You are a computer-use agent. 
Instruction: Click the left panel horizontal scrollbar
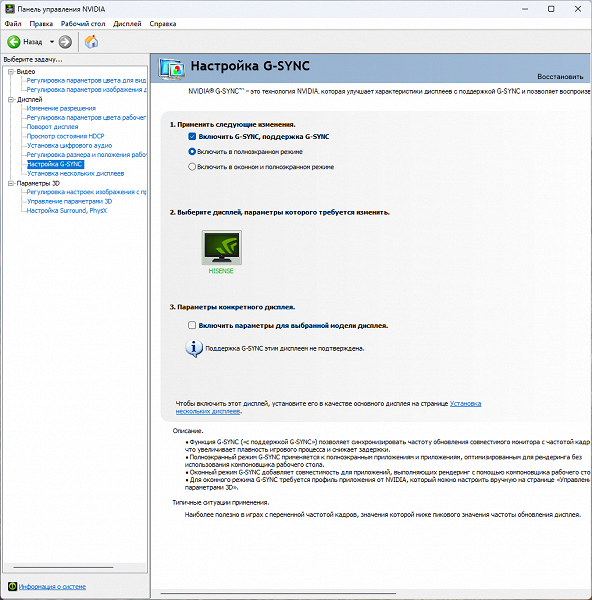coord(63,567)
